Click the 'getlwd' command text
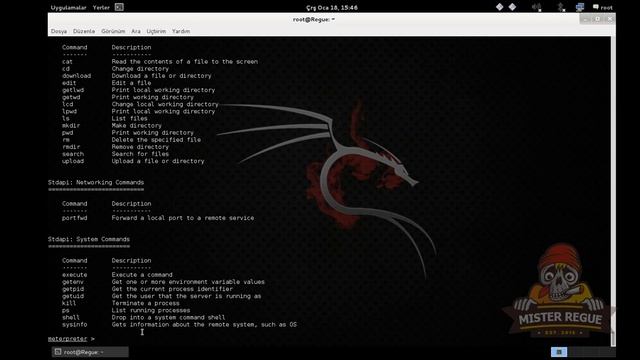This screenshot has height=360, width=640. pyautogui.click(x=73, y=90)
